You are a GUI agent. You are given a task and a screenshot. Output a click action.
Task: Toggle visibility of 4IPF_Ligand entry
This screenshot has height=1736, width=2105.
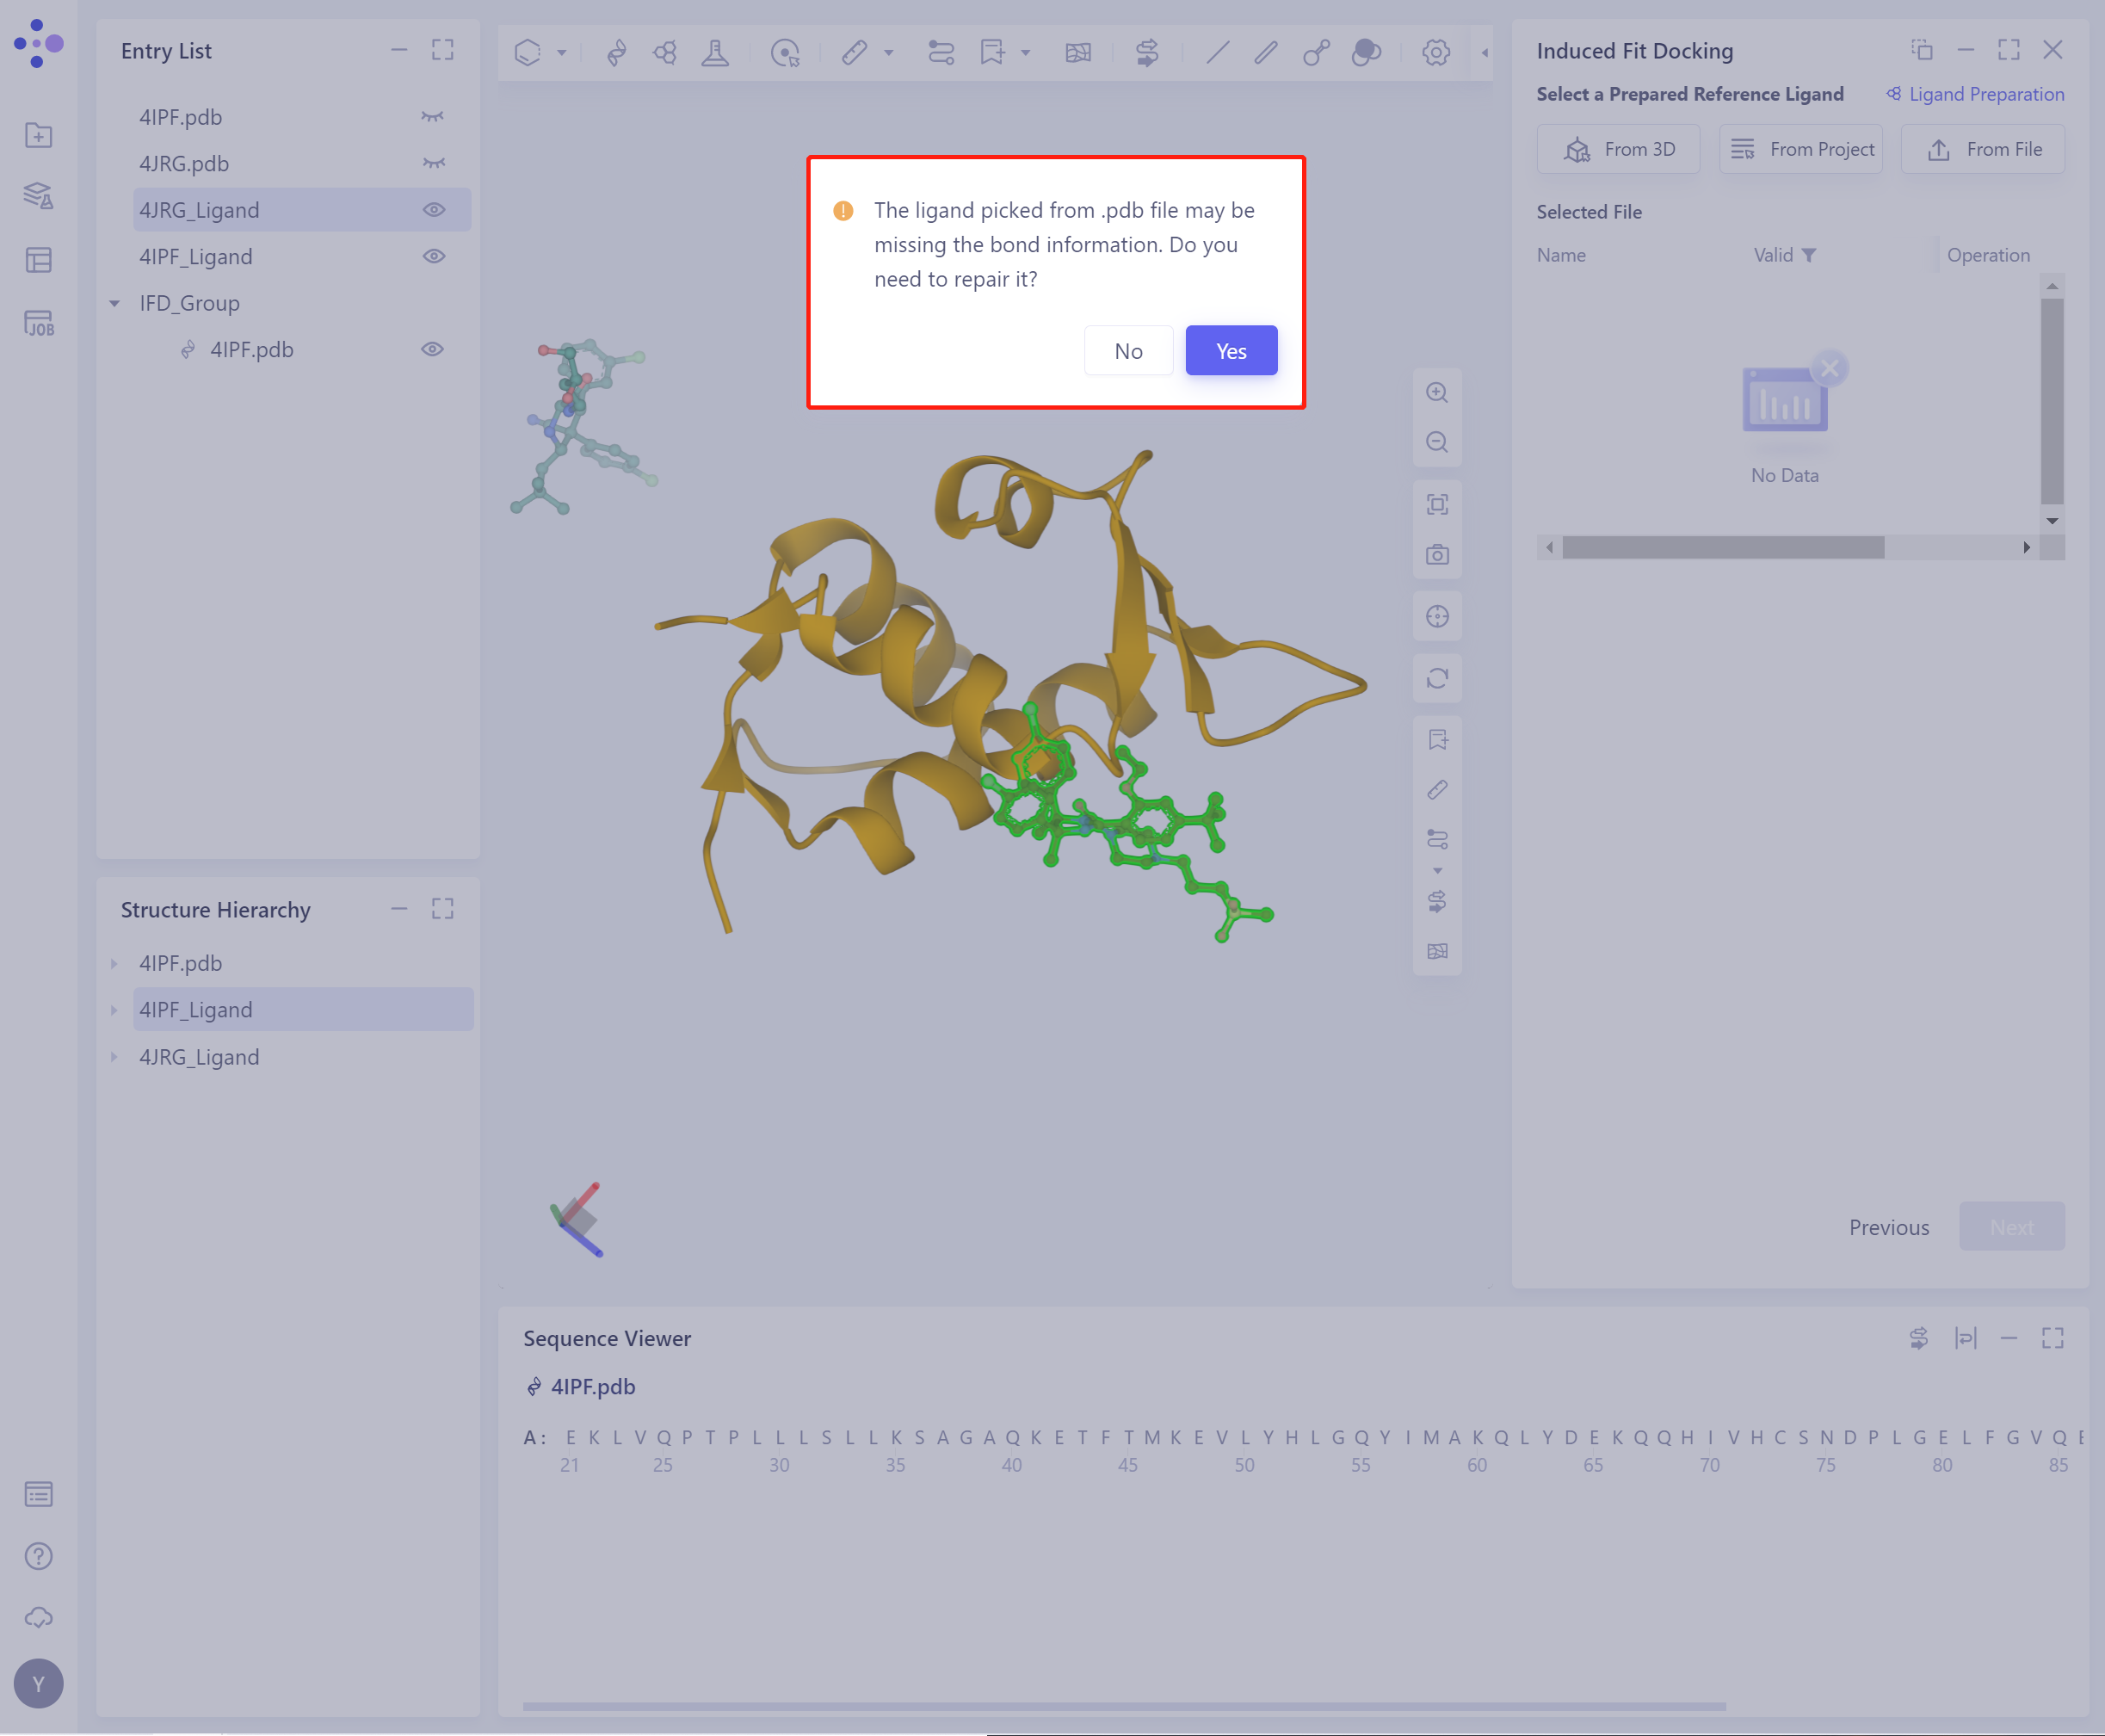click(433, 257)
